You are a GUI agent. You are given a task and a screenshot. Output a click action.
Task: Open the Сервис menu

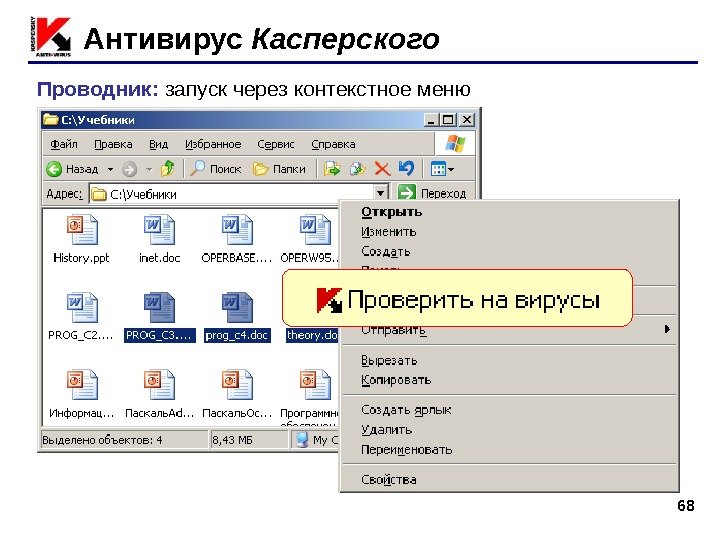(x=276, y=144)
